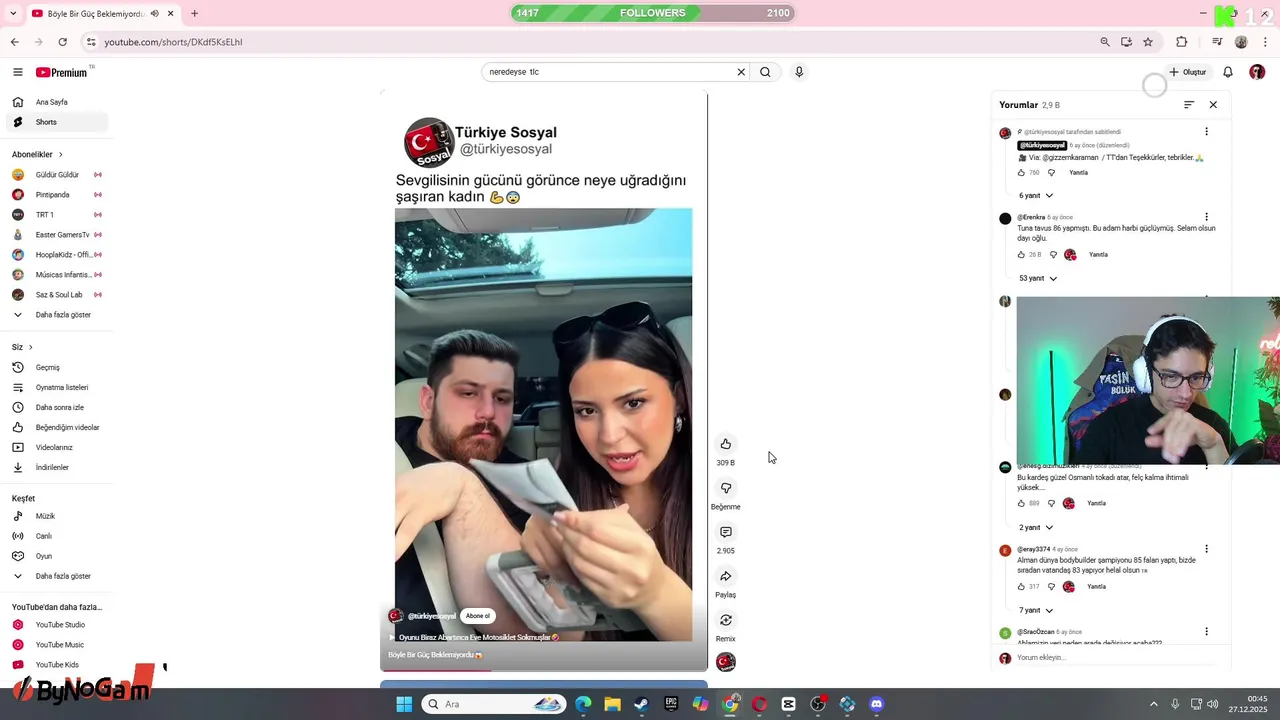Start voice search with microphone icon
Viewport: 1280px width, 720px height.
[799, 72]
